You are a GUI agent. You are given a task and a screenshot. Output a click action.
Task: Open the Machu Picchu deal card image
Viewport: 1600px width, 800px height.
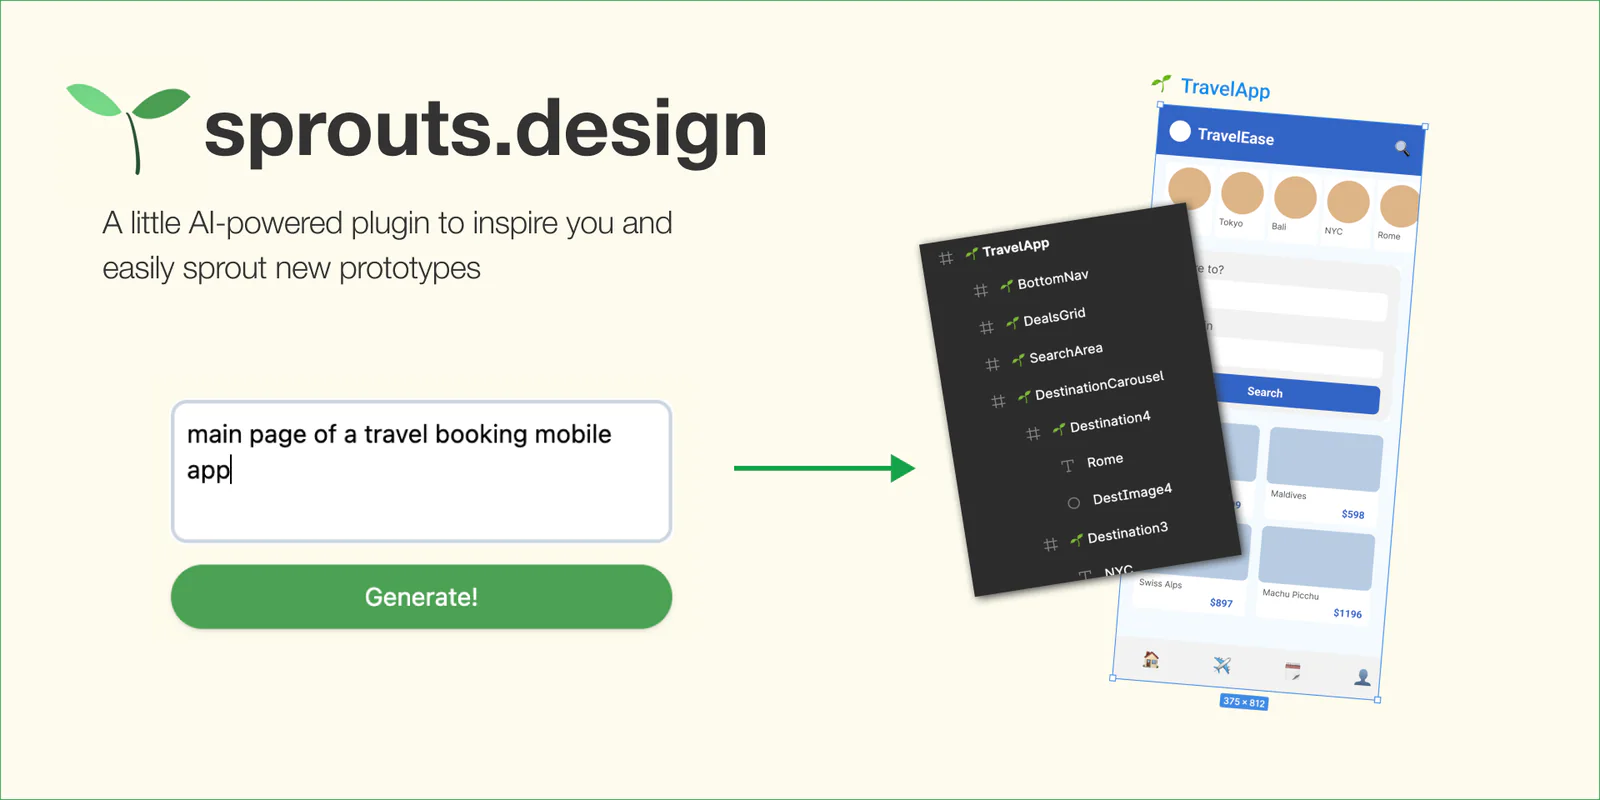1316,558
